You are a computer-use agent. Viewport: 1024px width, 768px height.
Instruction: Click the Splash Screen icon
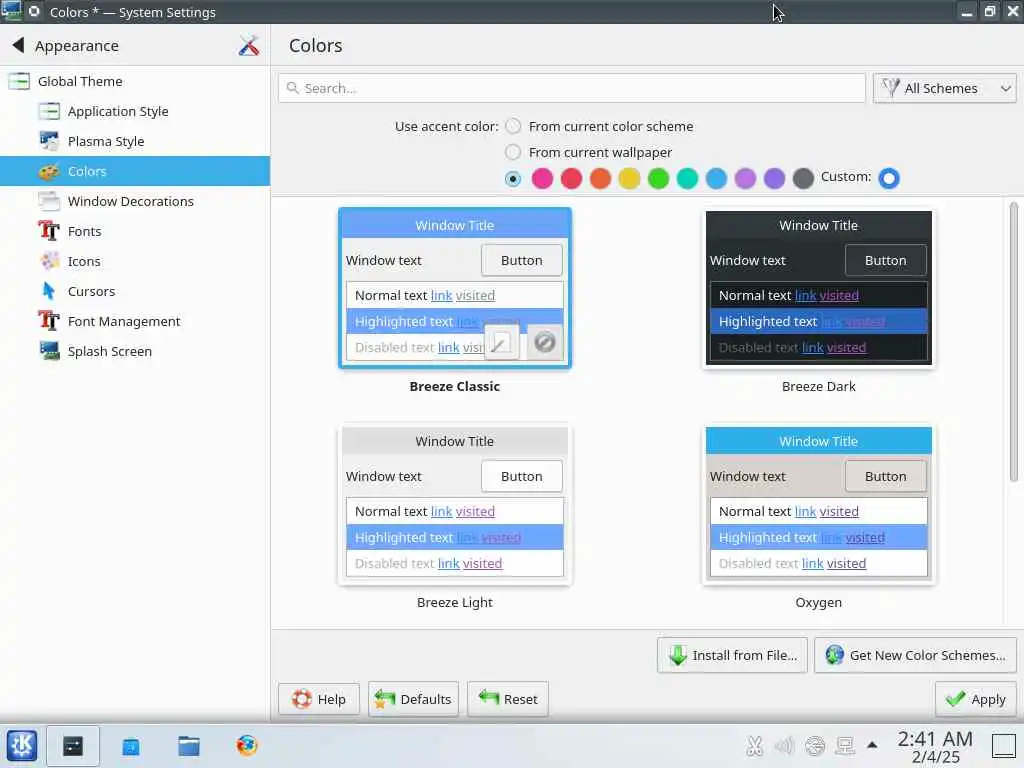coord(49,351)
